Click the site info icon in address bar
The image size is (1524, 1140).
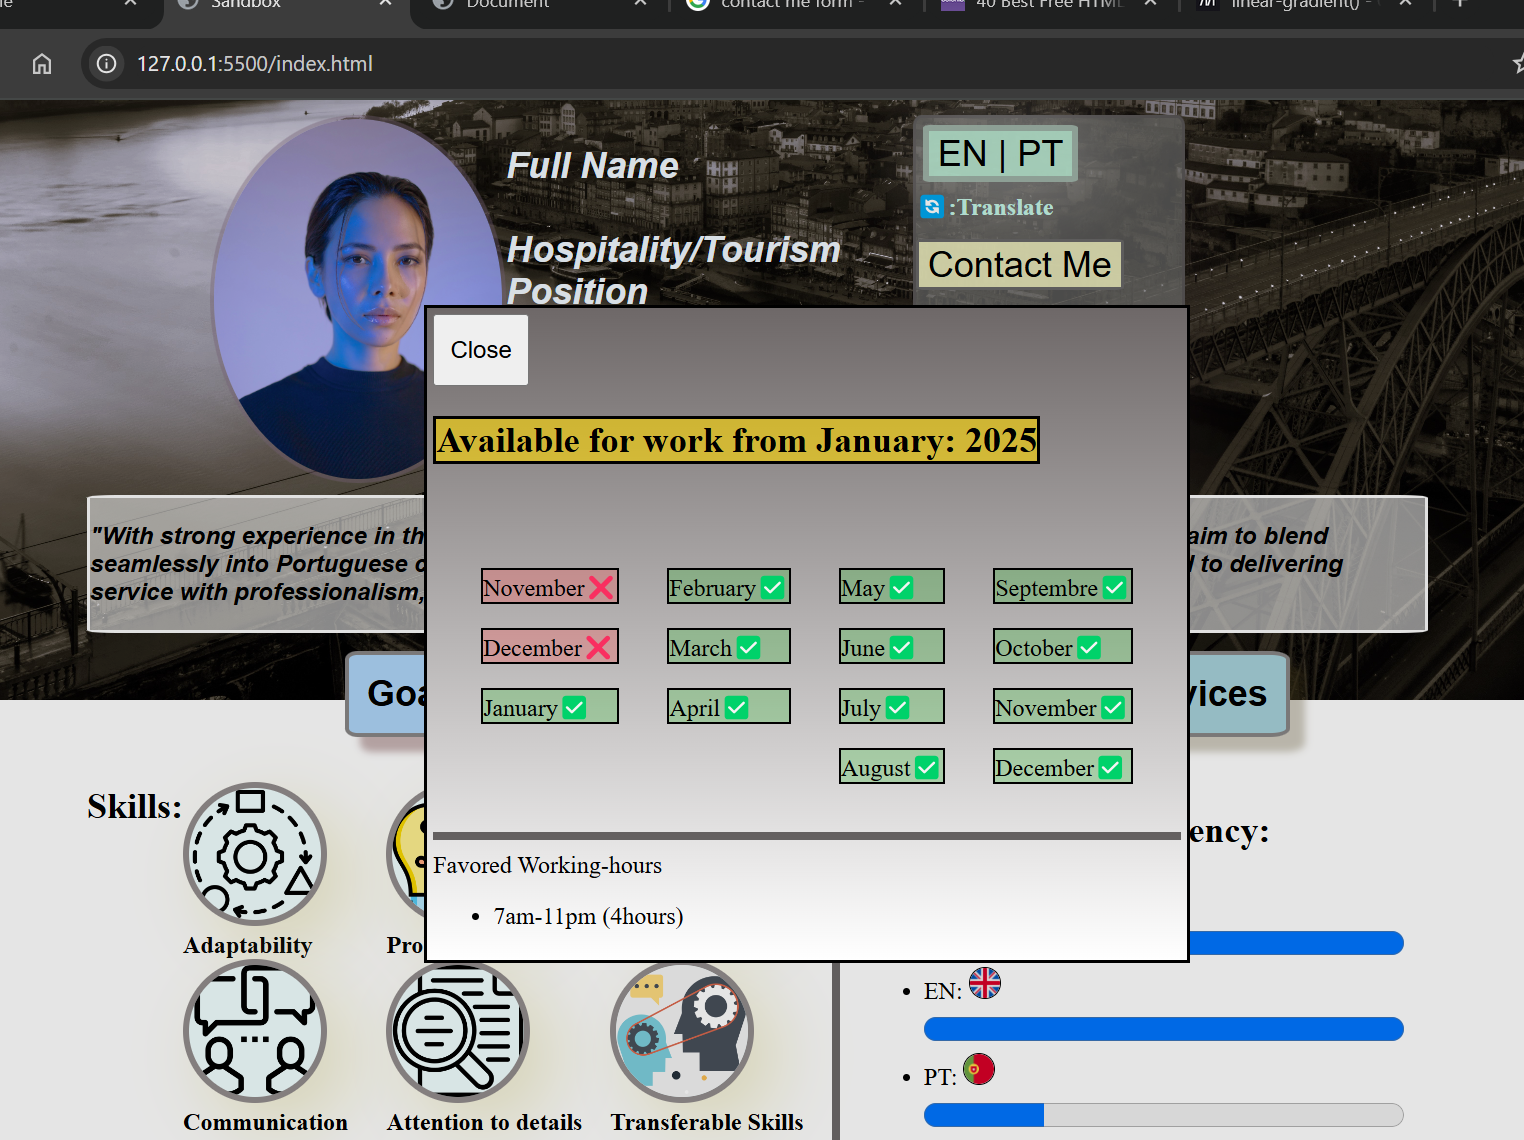click(x=106, y=64)
